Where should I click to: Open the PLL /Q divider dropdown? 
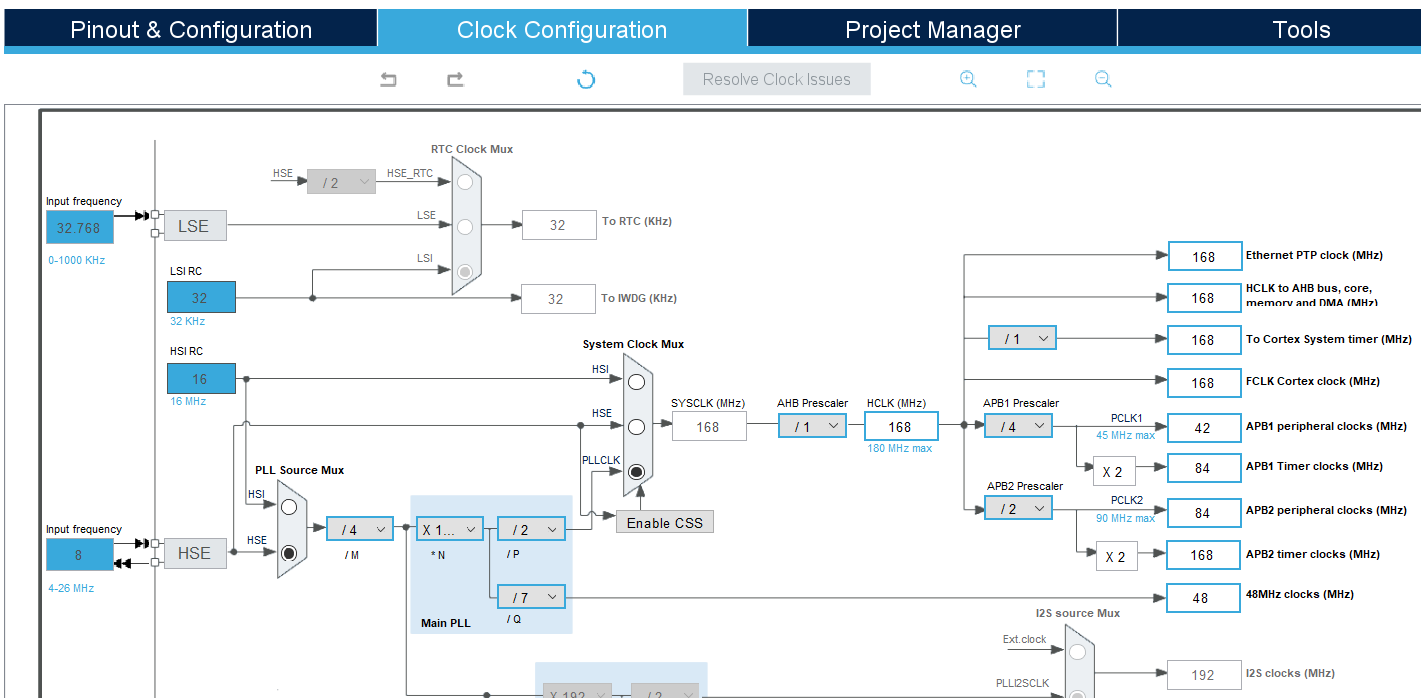click(x=531, y=597)
